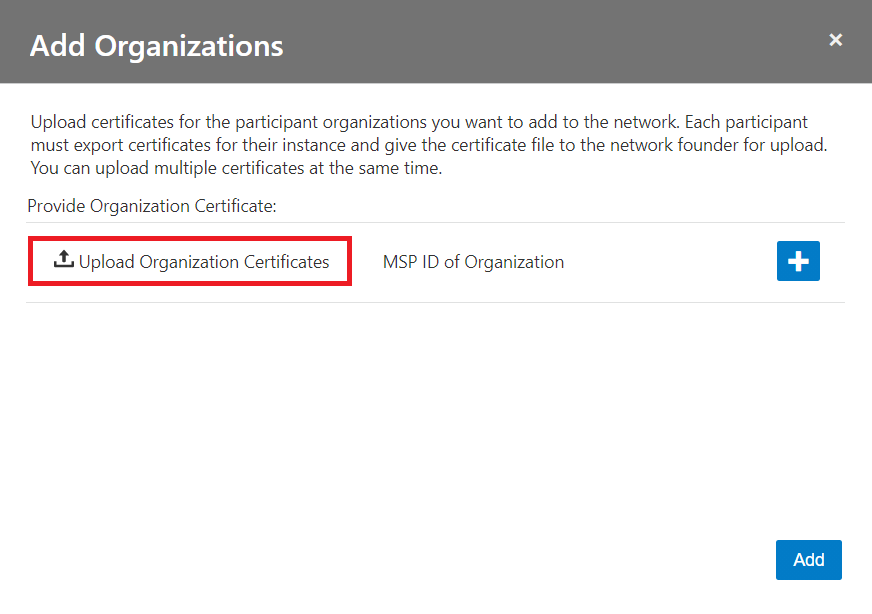Click the certificate upload icon inside the button
Screen dimensions: 872x614
click(65, 260)
